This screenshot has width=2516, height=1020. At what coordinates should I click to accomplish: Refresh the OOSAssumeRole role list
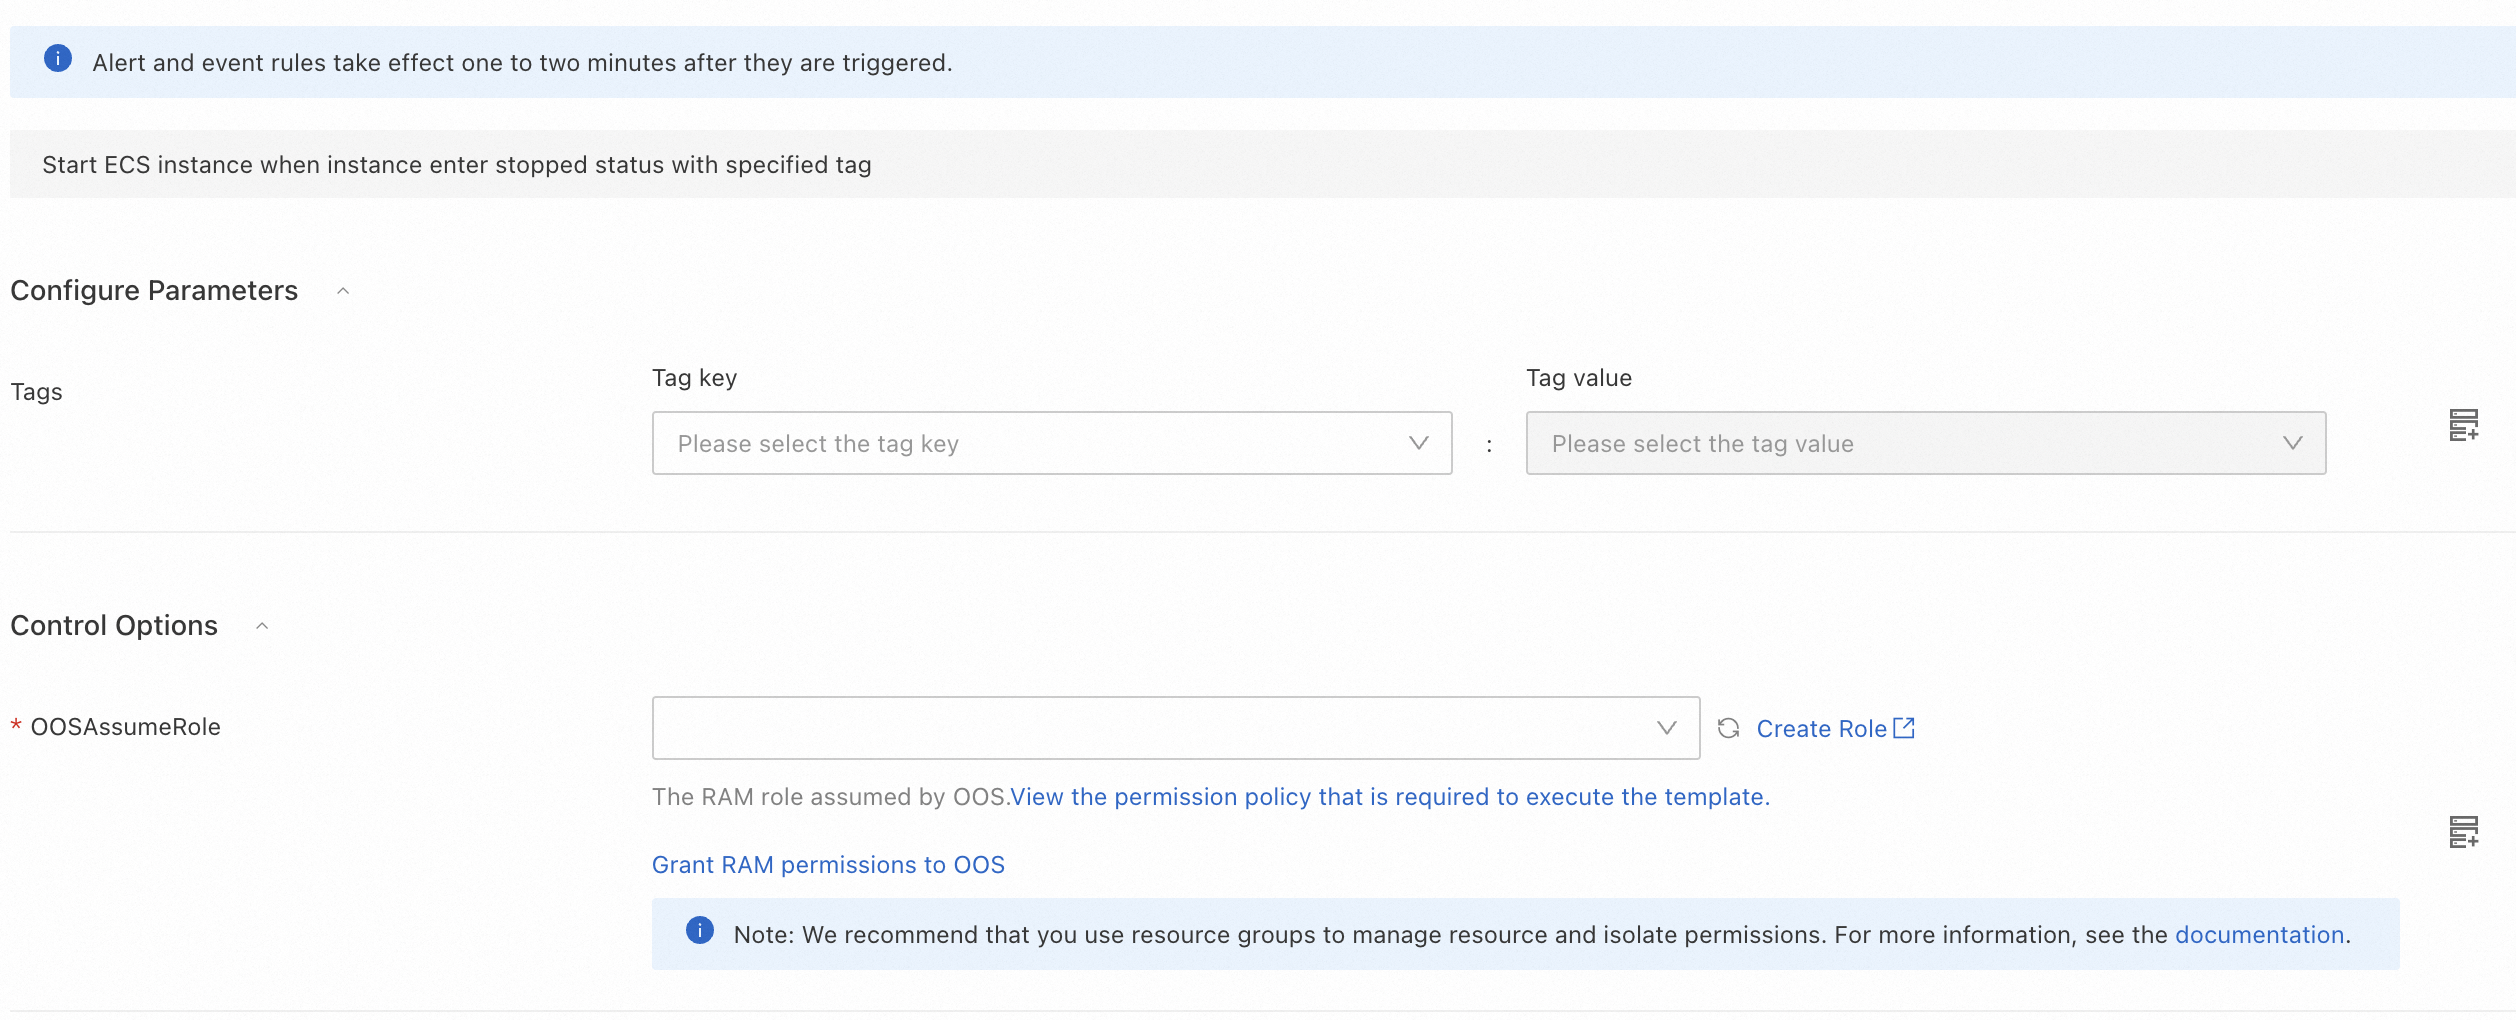pos(1728,728)
